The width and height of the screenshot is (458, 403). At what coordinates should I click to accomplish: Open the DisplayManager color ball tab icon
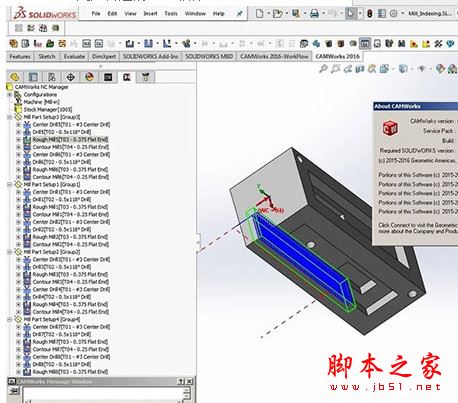[89, 77]
